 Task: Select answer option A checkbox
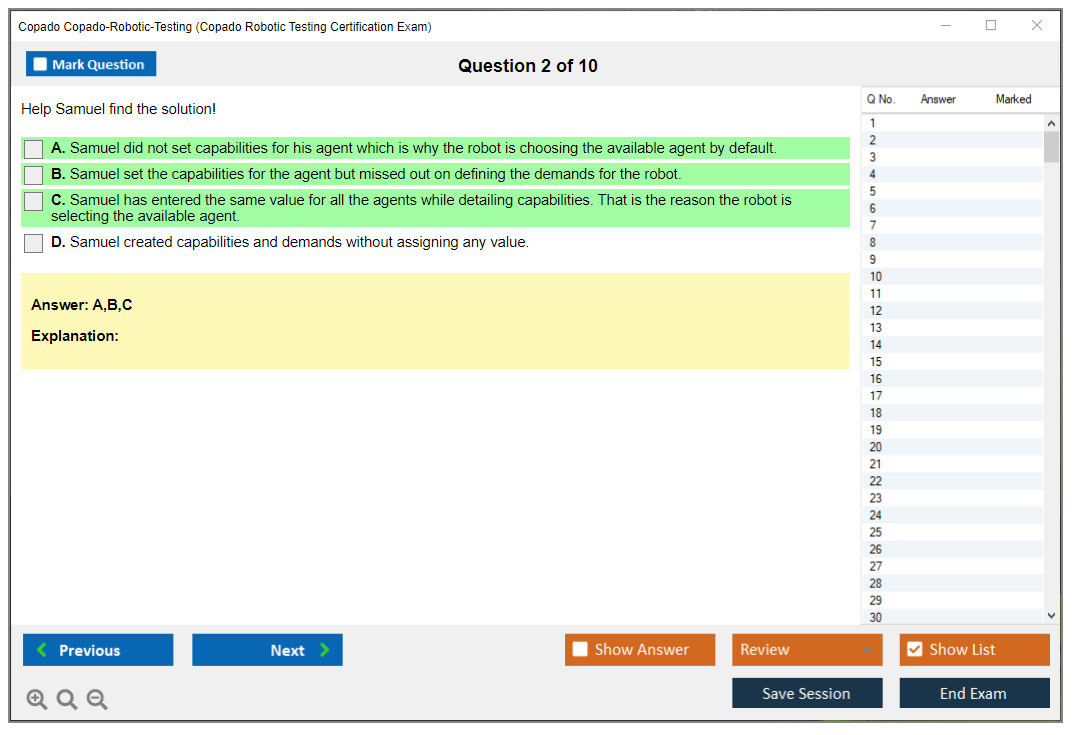tap(34, 149)
